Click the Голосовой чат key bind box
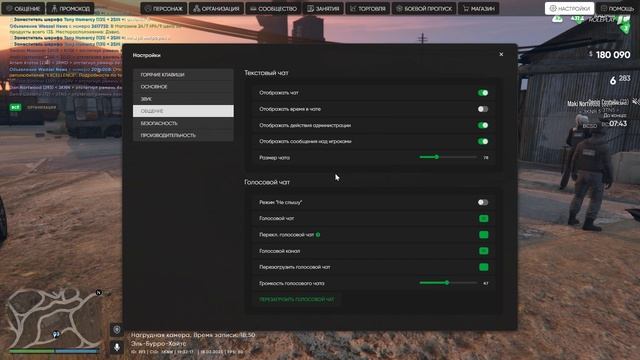640x360 pixels. [484, 218]
